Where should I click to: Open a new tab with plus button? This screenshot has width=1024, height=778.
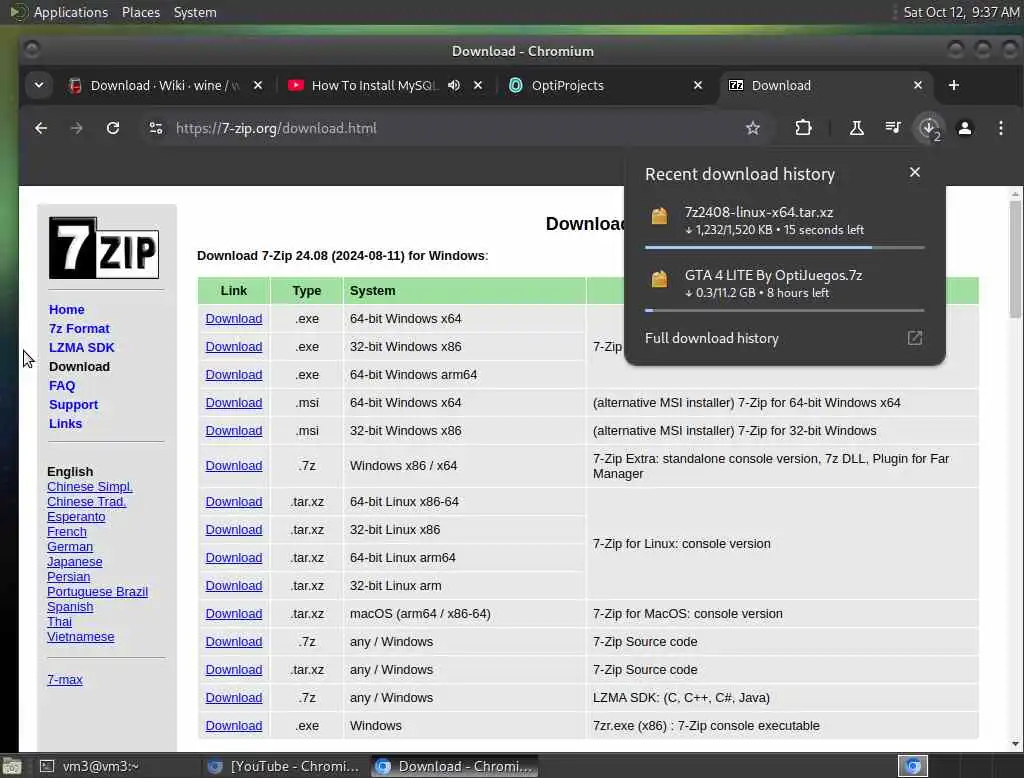coord(953,85)
